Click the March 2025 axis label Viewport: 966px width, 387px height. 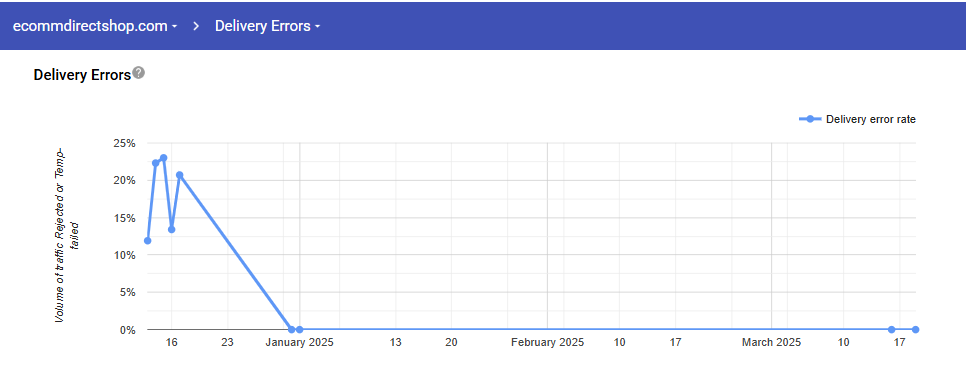click(x=771, y=343)
